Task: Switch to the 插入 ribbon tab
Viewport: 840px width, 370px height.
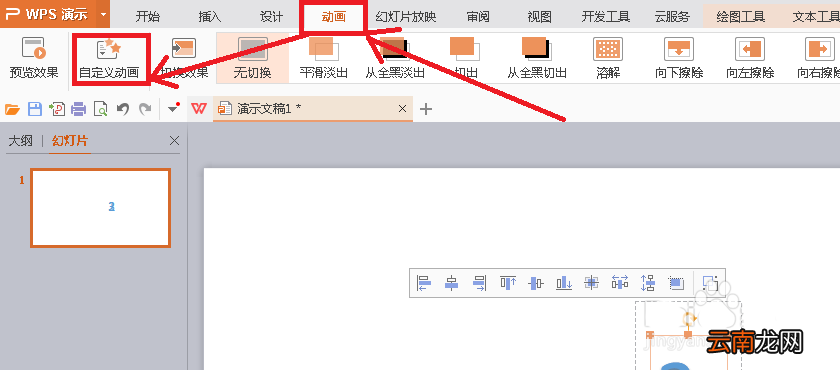Action: click(x=209, y=17)
